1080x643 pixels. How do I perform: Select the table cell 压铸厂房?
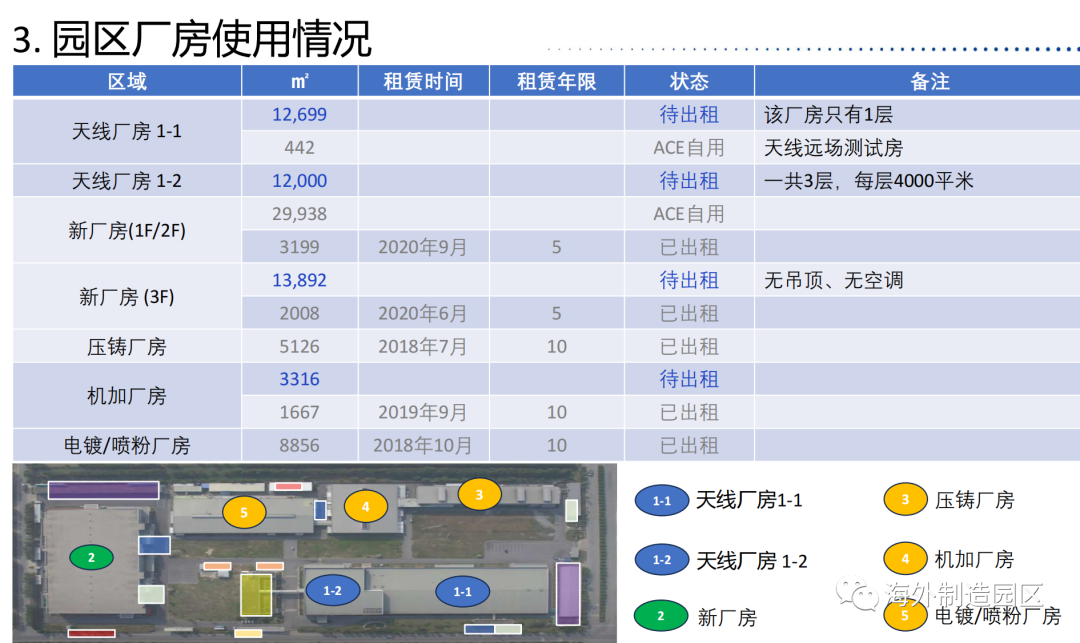point(127,346)
